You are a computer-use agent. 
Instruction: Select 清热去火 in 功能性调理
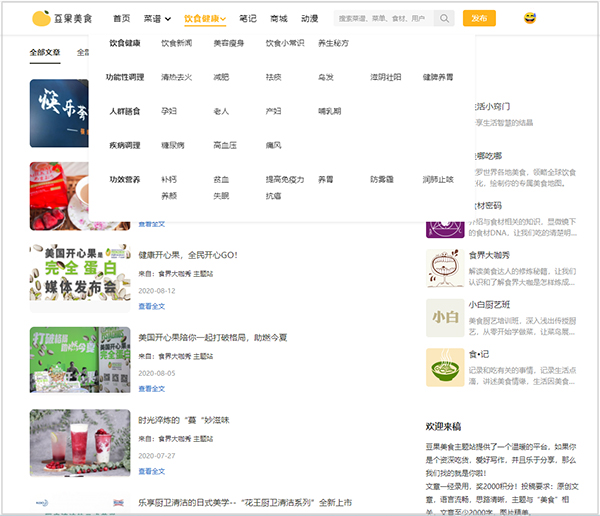pos(177,77)
